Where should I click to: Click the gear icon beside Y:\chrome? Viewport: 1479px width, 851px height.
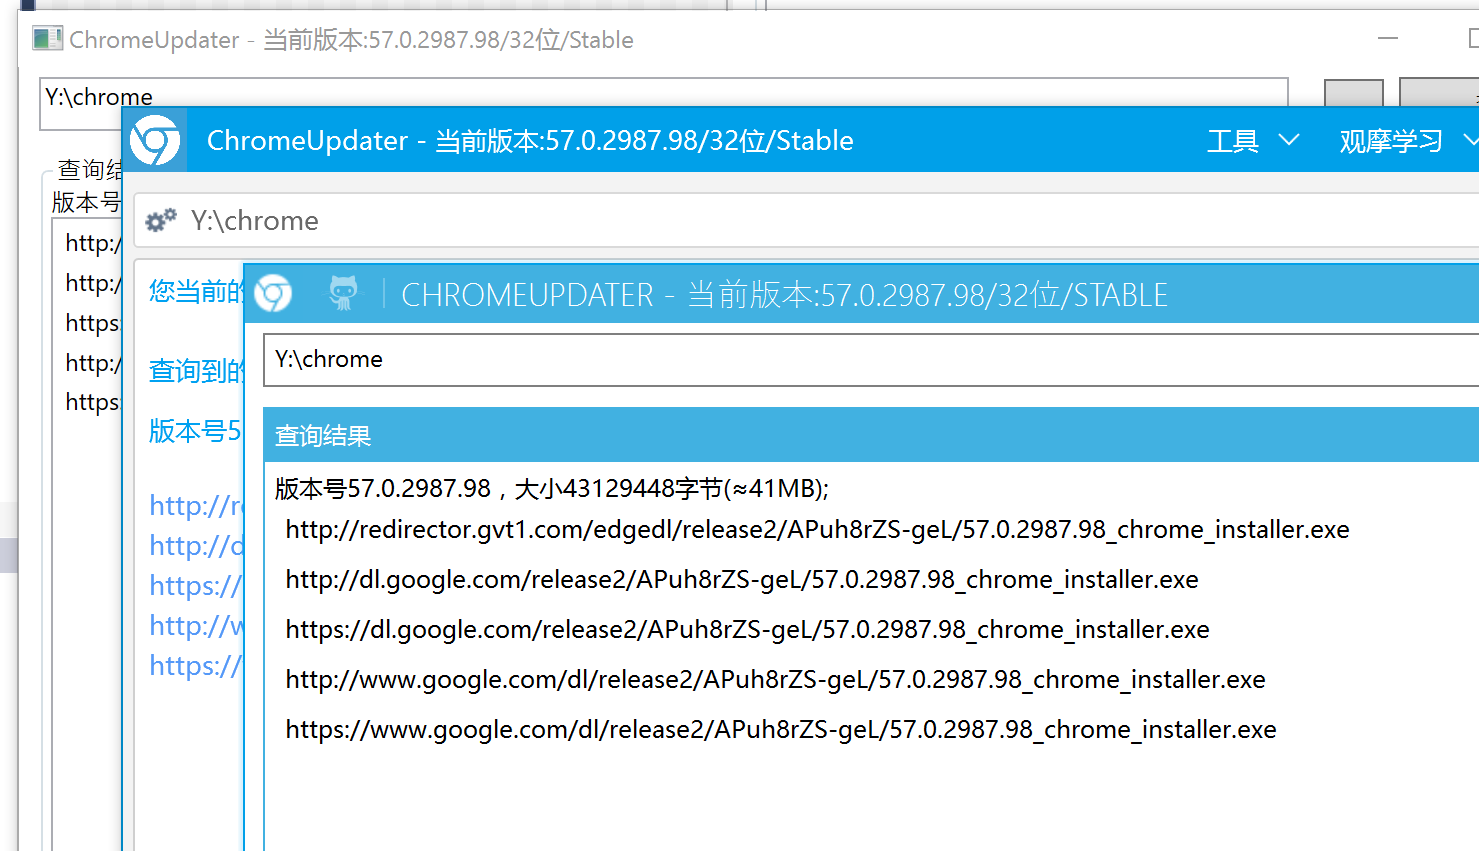click(161, 220)
